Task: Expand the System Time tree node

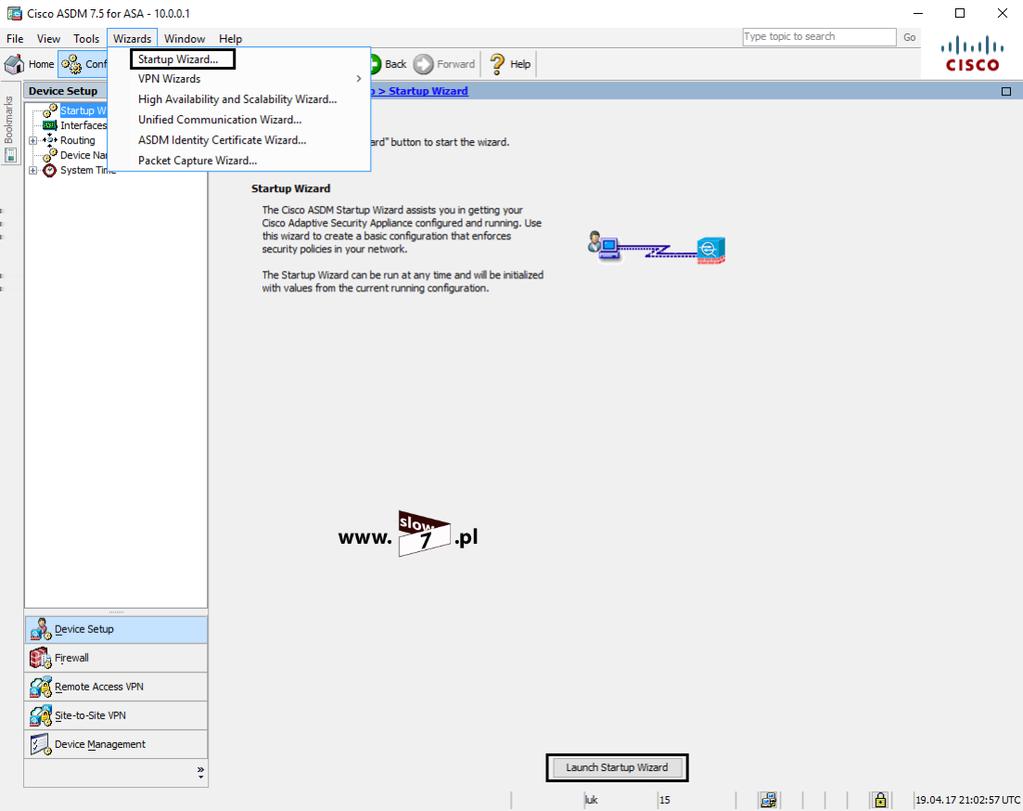Action: coord(33,170)
